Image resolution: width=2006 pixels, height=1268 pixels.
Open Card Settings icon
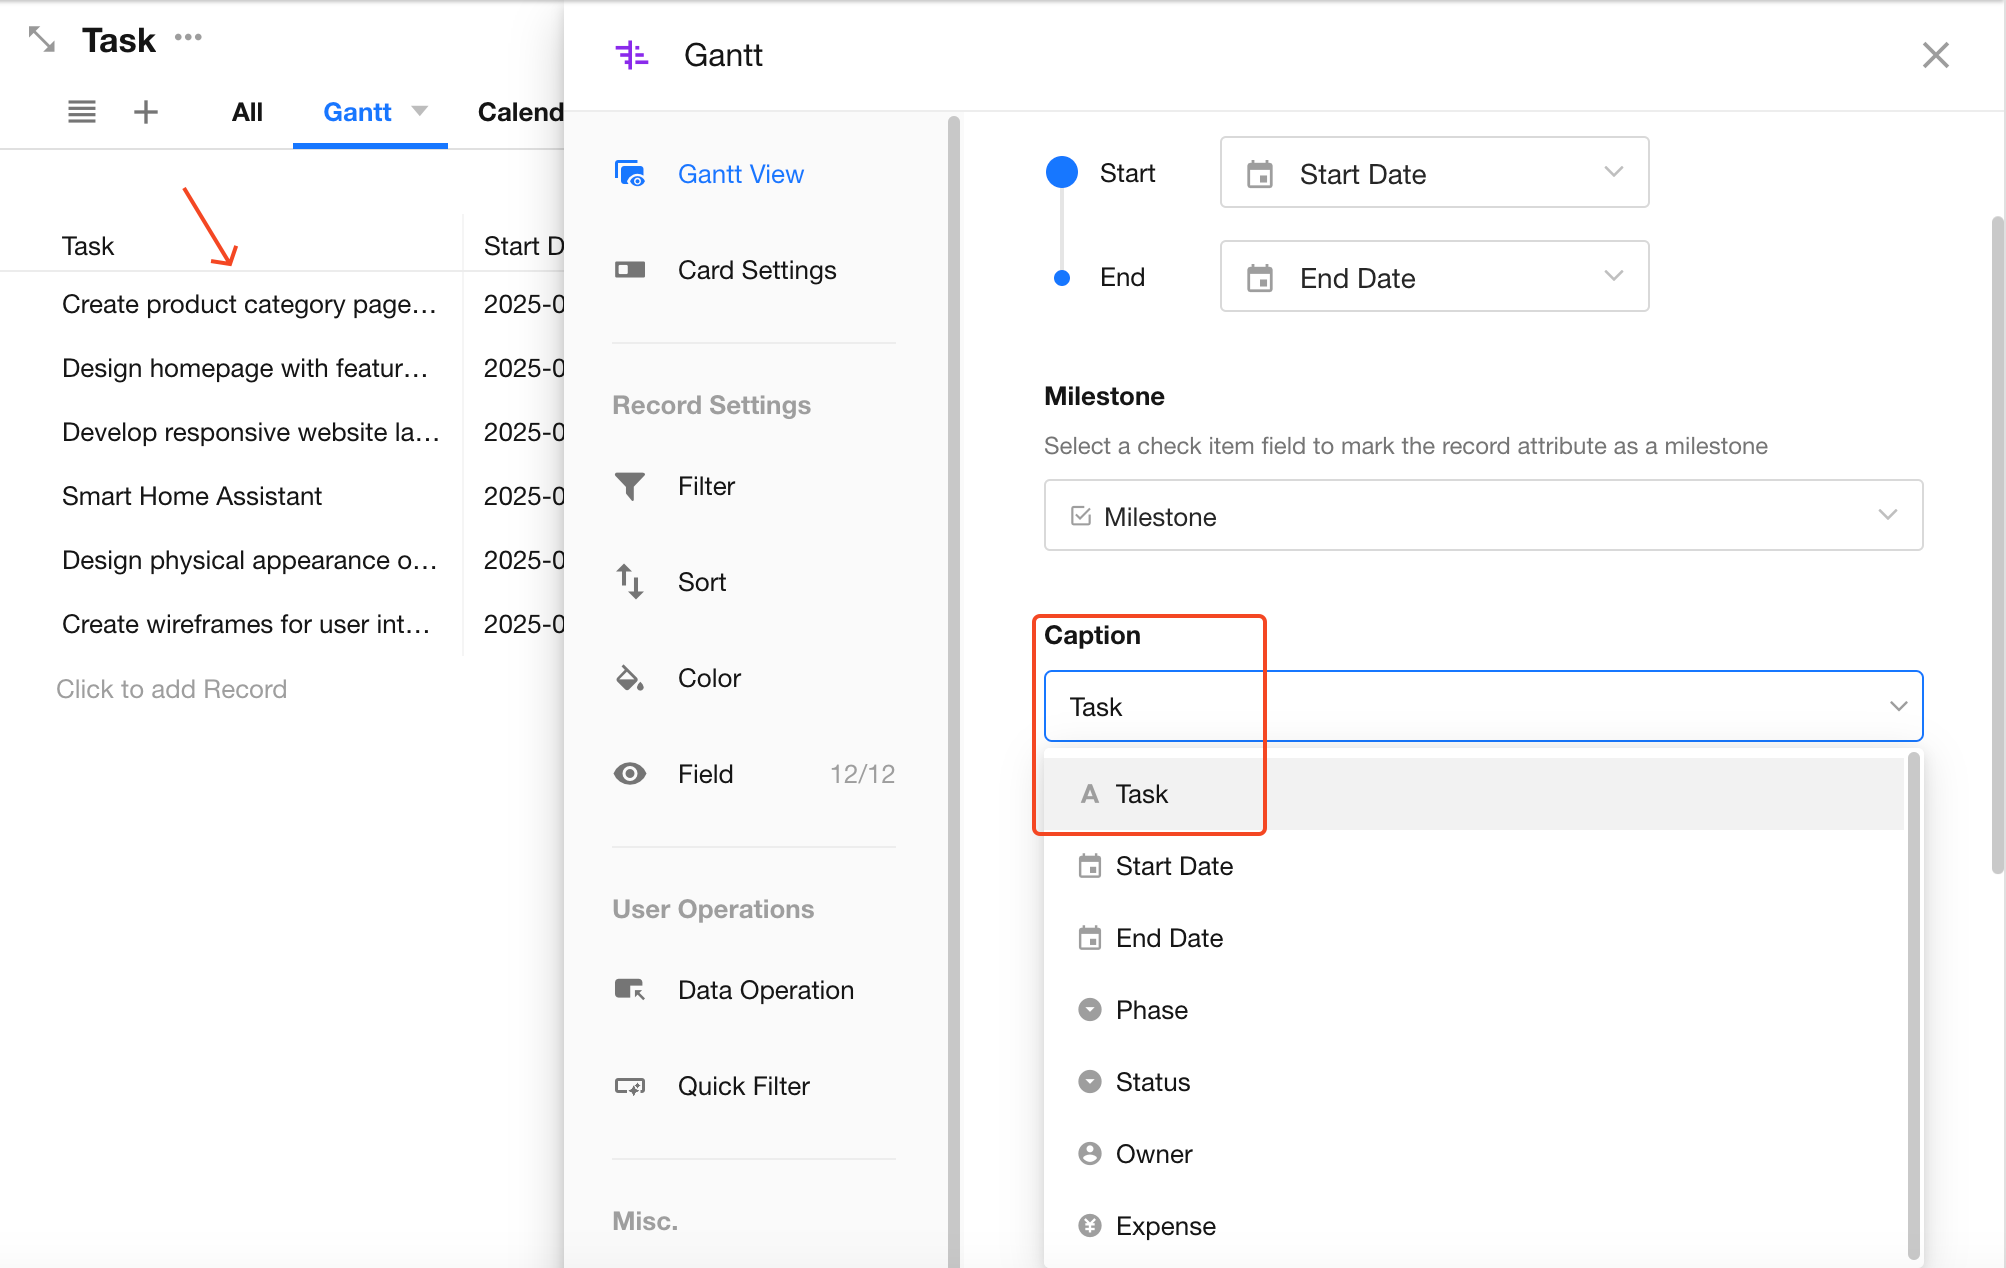point(630,270)
